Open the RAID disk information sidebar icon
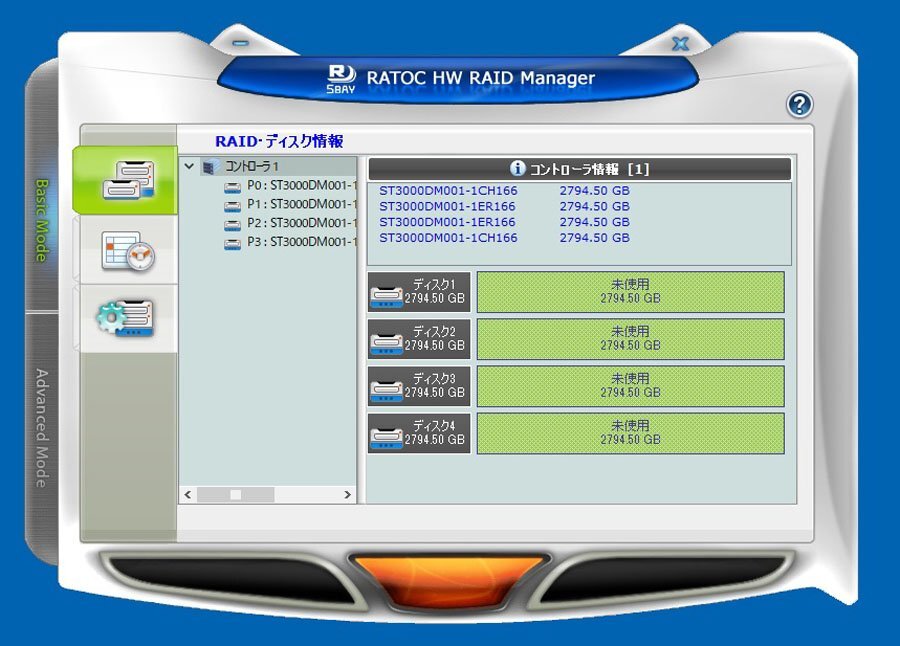 point(128,180)
